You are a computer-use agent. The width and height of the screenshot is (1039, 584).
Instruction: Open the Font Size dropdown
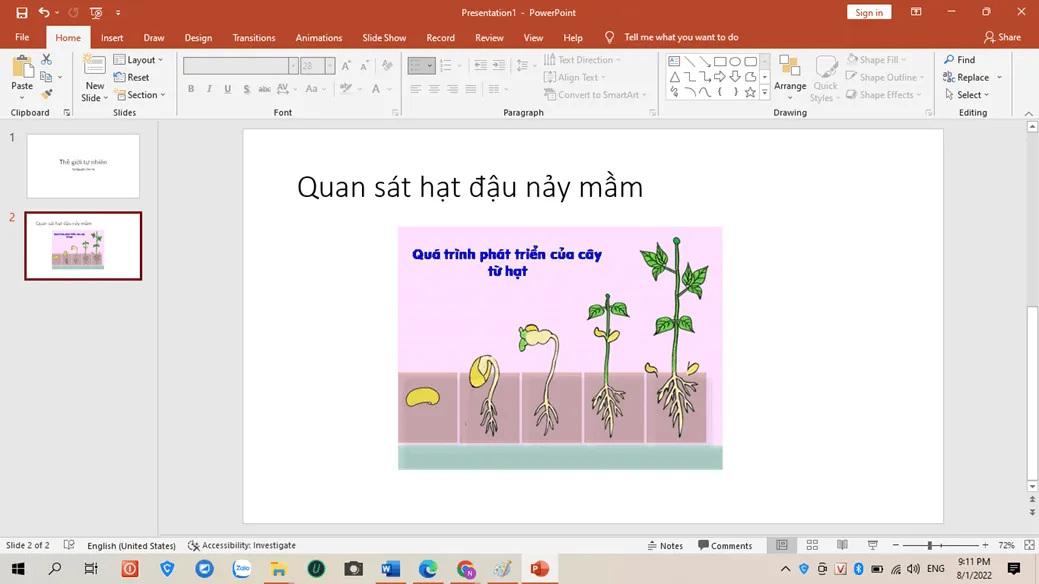(x=330, y=64)
